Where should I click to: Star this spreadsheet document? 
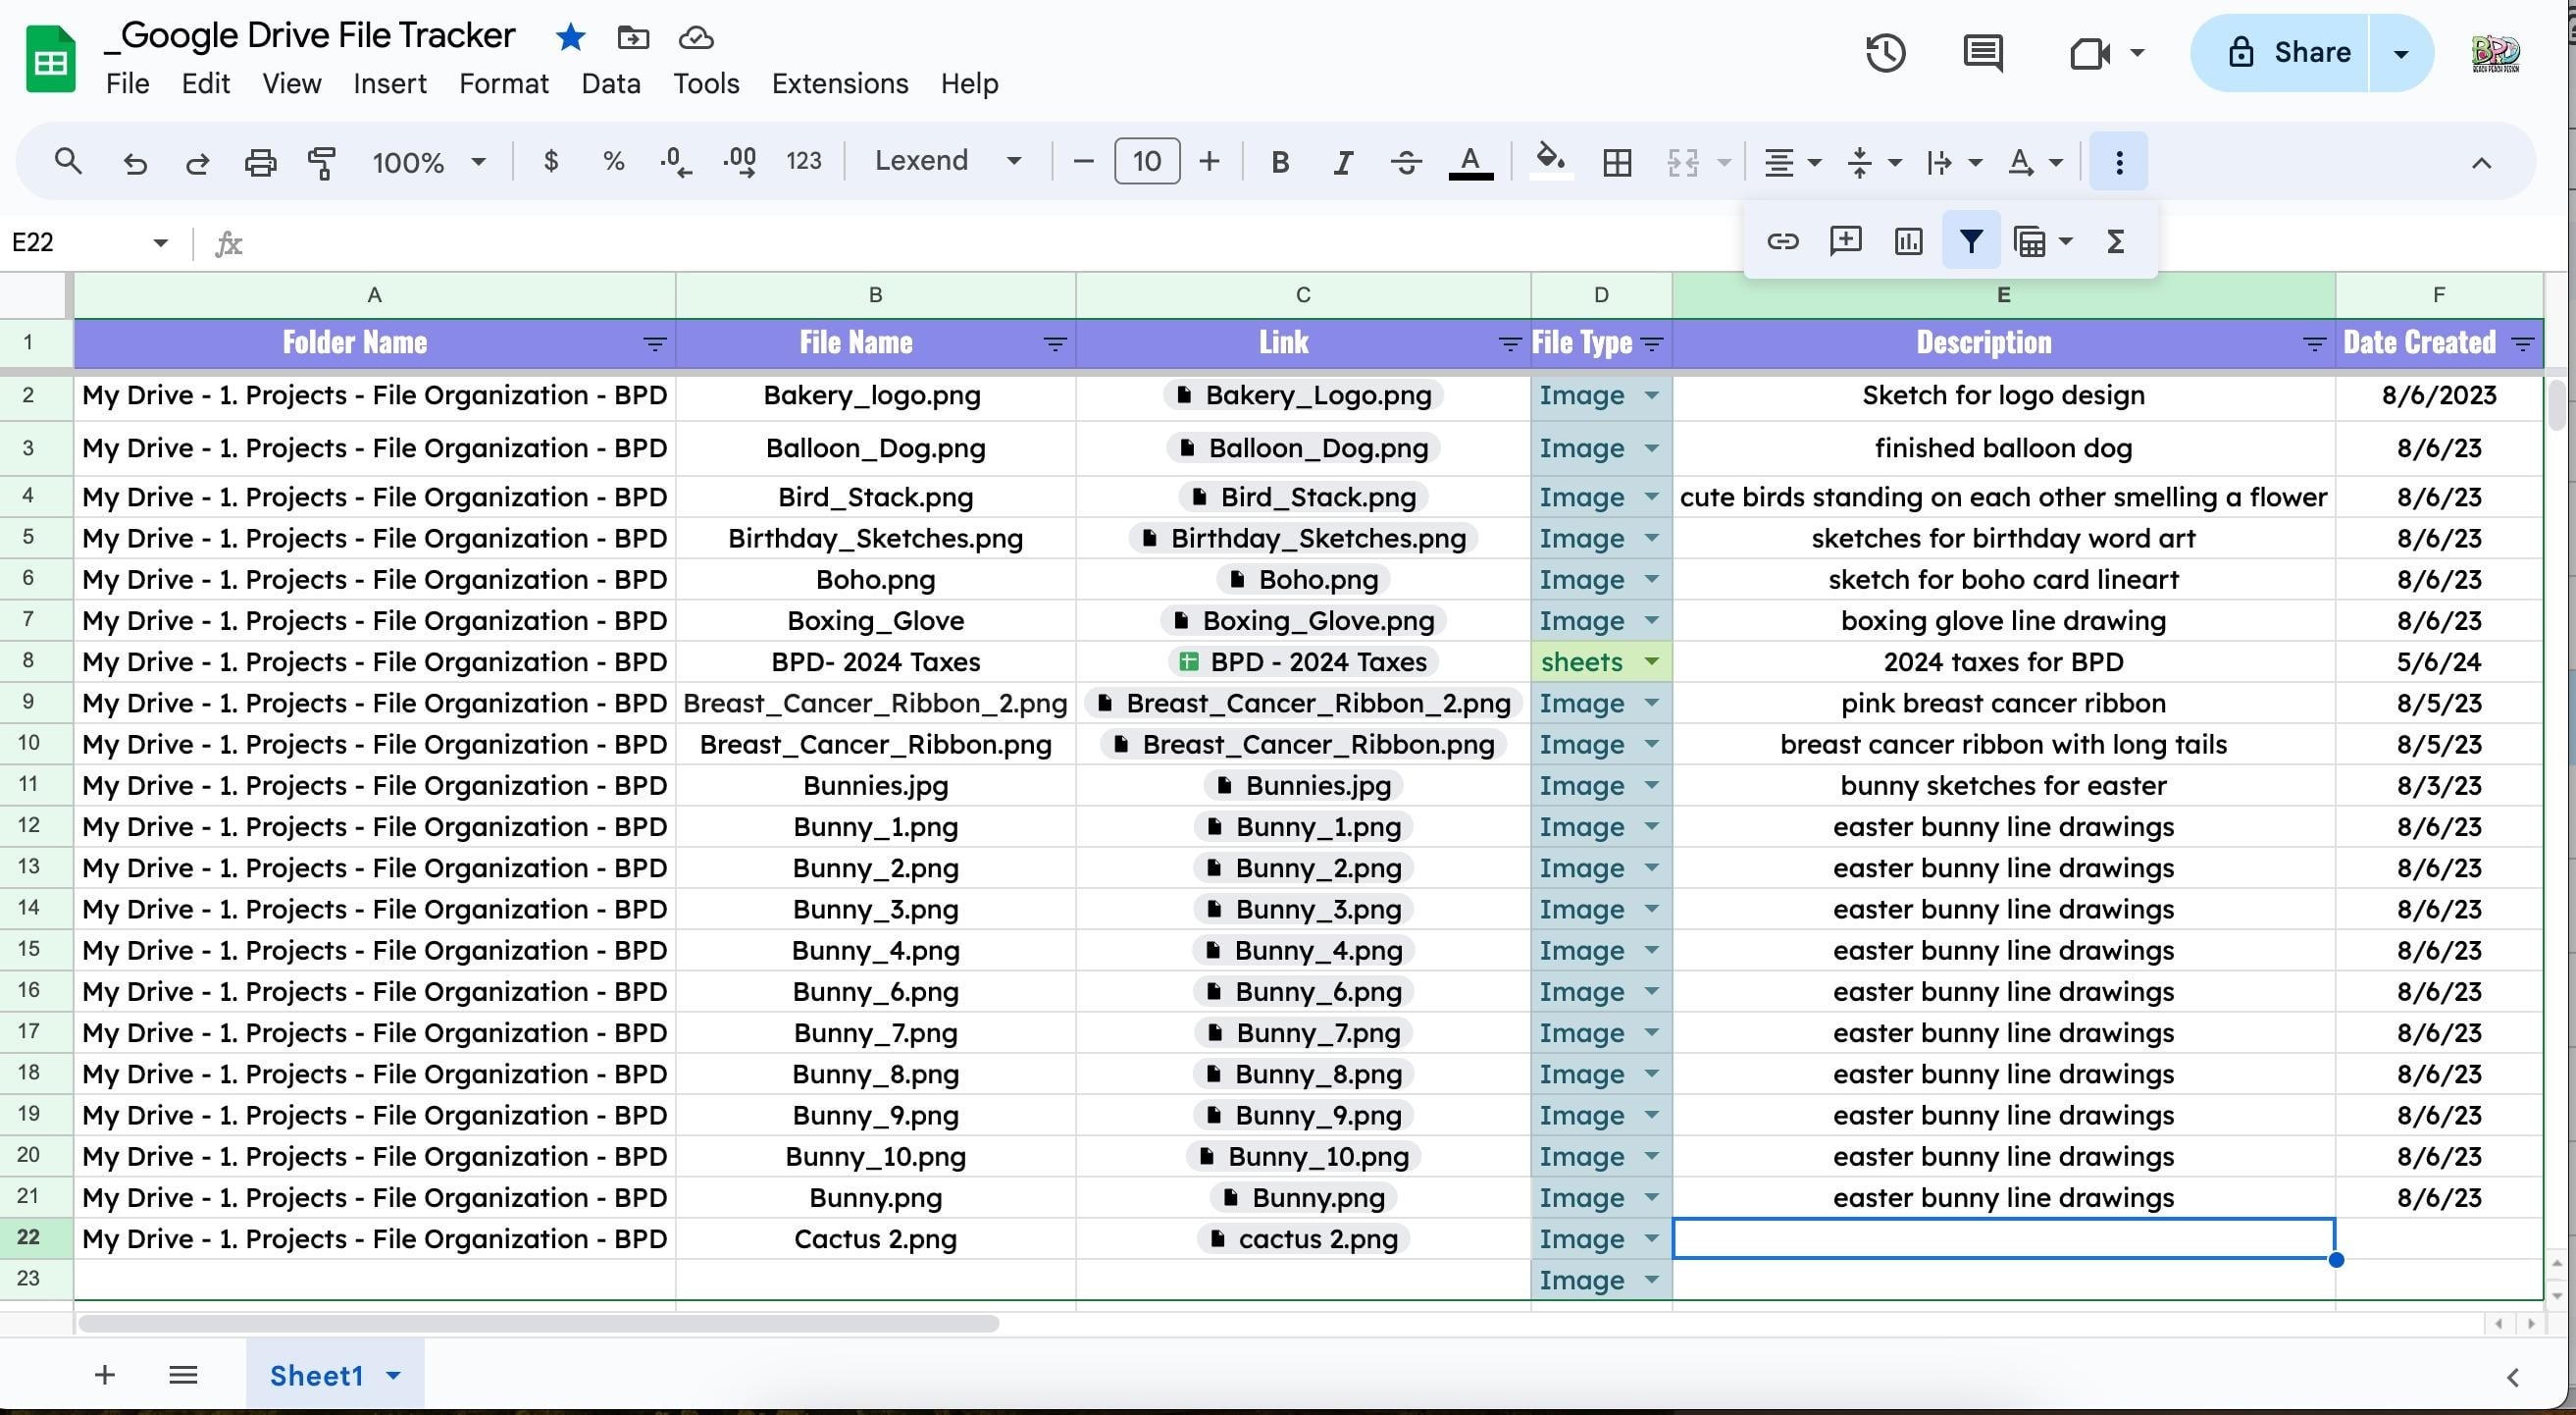click(570, 38)
